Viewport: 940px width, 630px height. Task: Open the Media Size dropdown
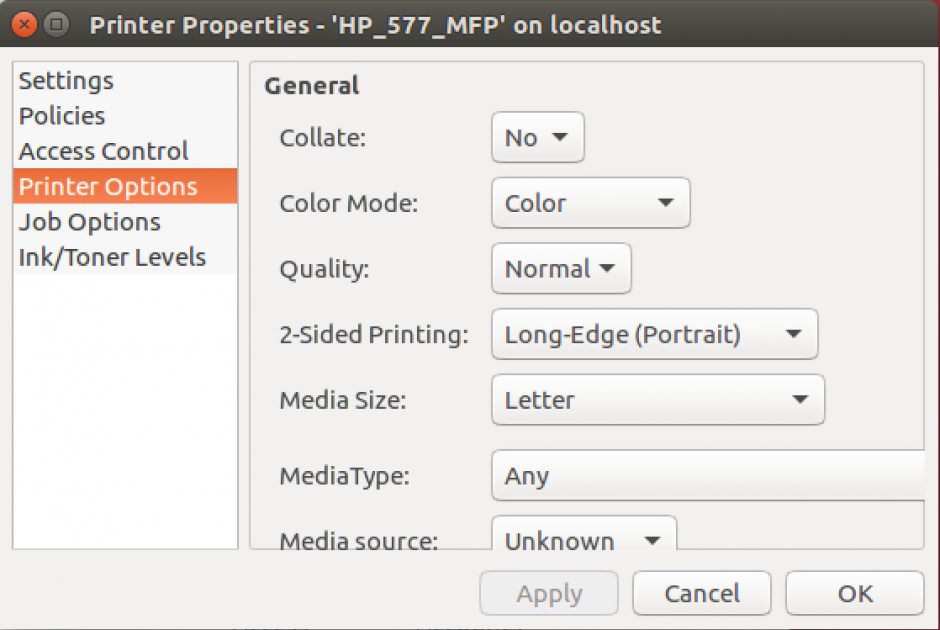tap(657, 400)
